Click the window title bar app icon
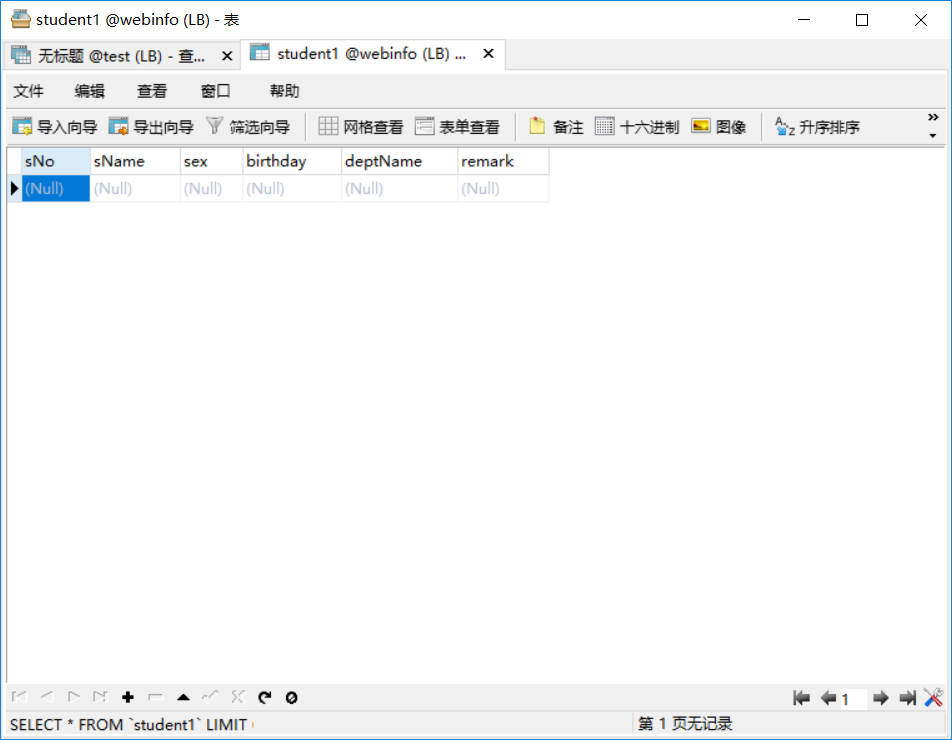Viewport: 952px width, 740px height. (21, 19)
